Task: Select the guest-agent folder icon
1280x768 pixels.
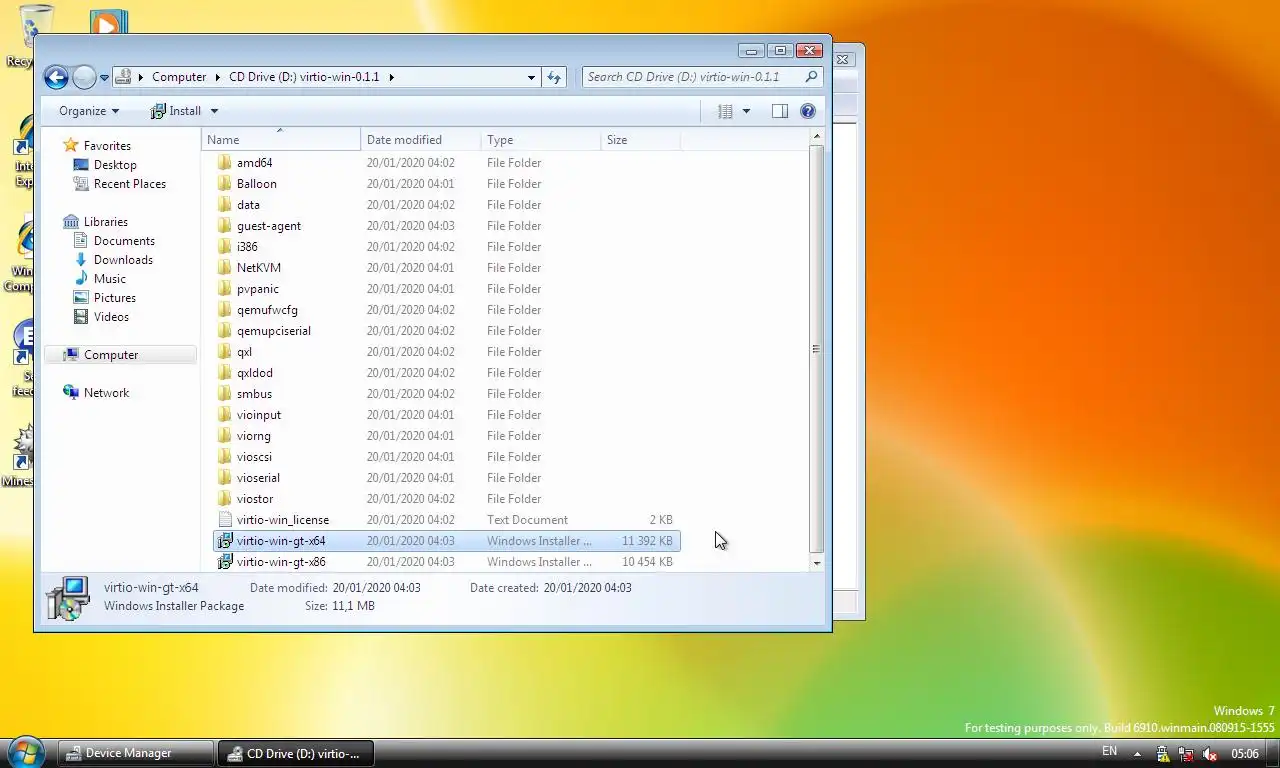Action: point(225,226)
